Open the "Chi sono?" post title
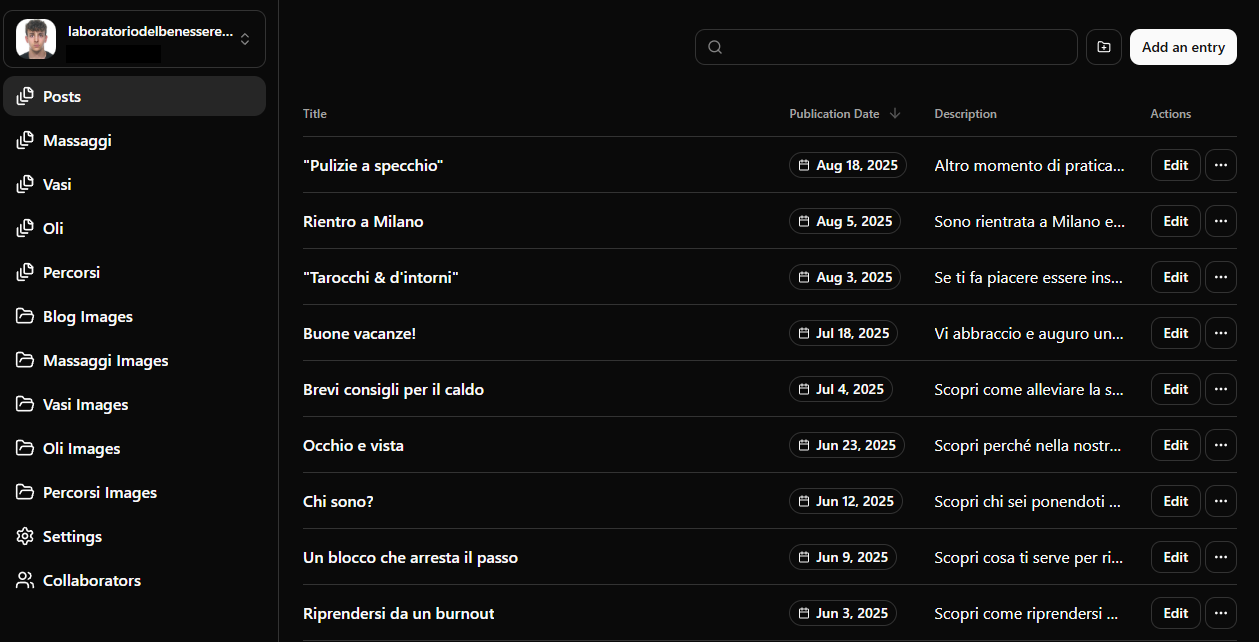The height and width of the screenshot is (642, 1259). coord(338,501)
